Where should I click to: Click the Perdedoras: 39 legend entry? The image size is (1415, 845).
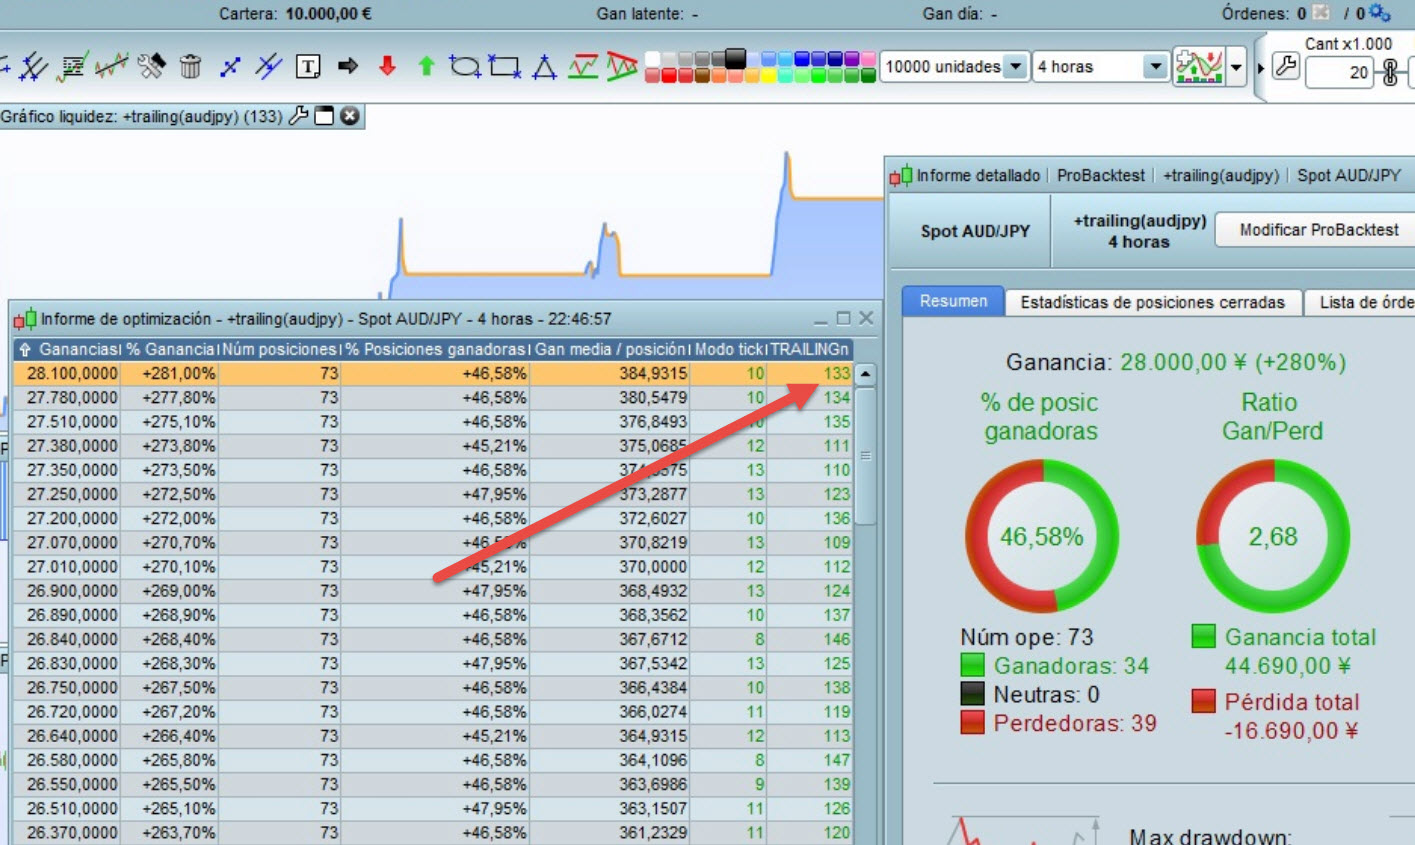tap(1058, 723)
